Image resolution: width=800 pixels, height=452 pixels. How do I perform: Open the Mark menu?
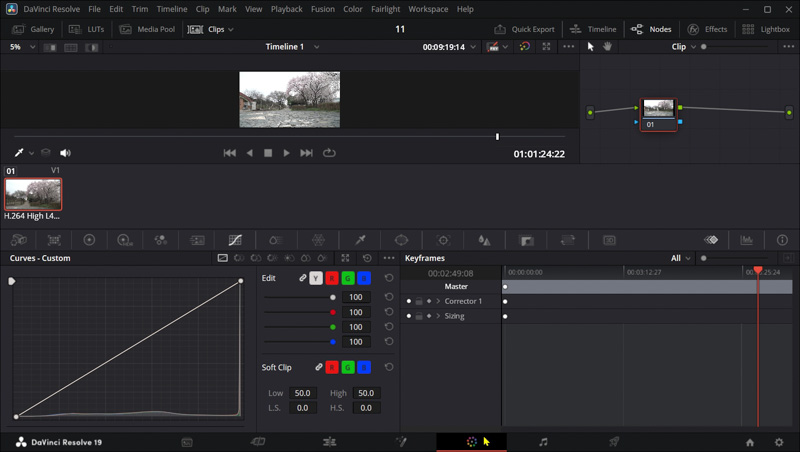click(227, 9)
